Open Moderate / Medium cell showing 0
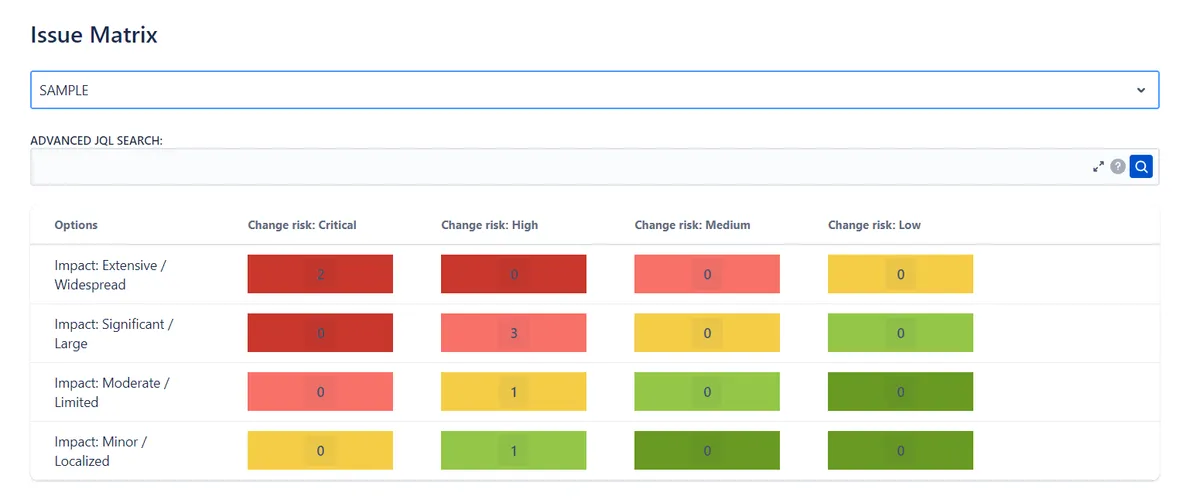The width and height of the screenshot is (1200, 503). tap(707, 392)
